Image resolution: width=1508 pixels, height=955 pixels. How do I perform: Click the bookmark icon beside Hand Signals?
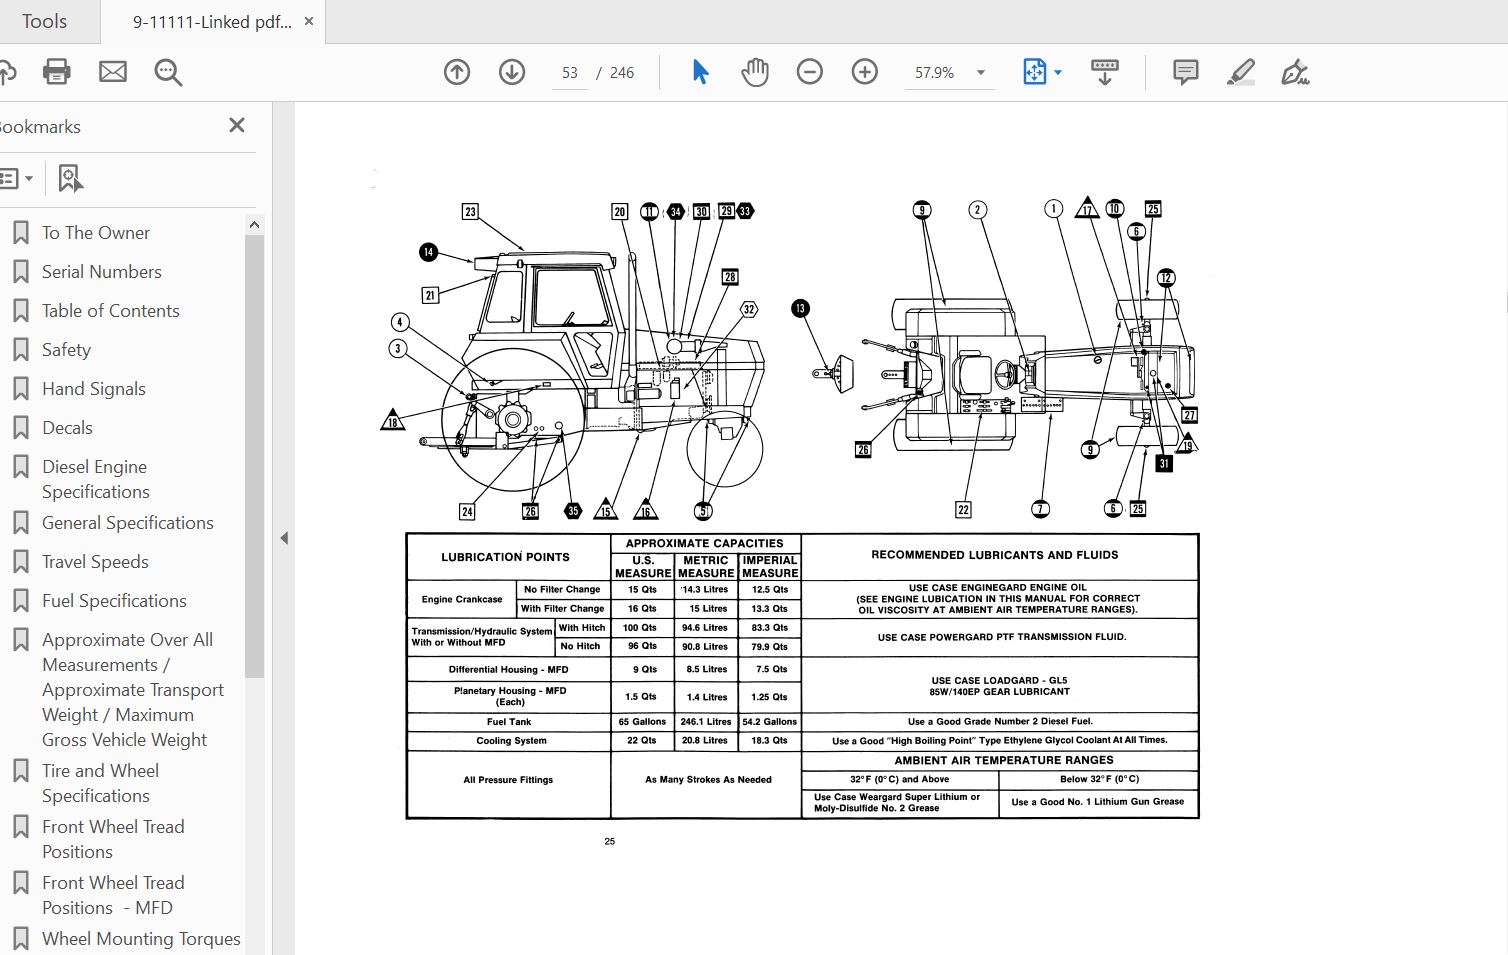point(20,389)
